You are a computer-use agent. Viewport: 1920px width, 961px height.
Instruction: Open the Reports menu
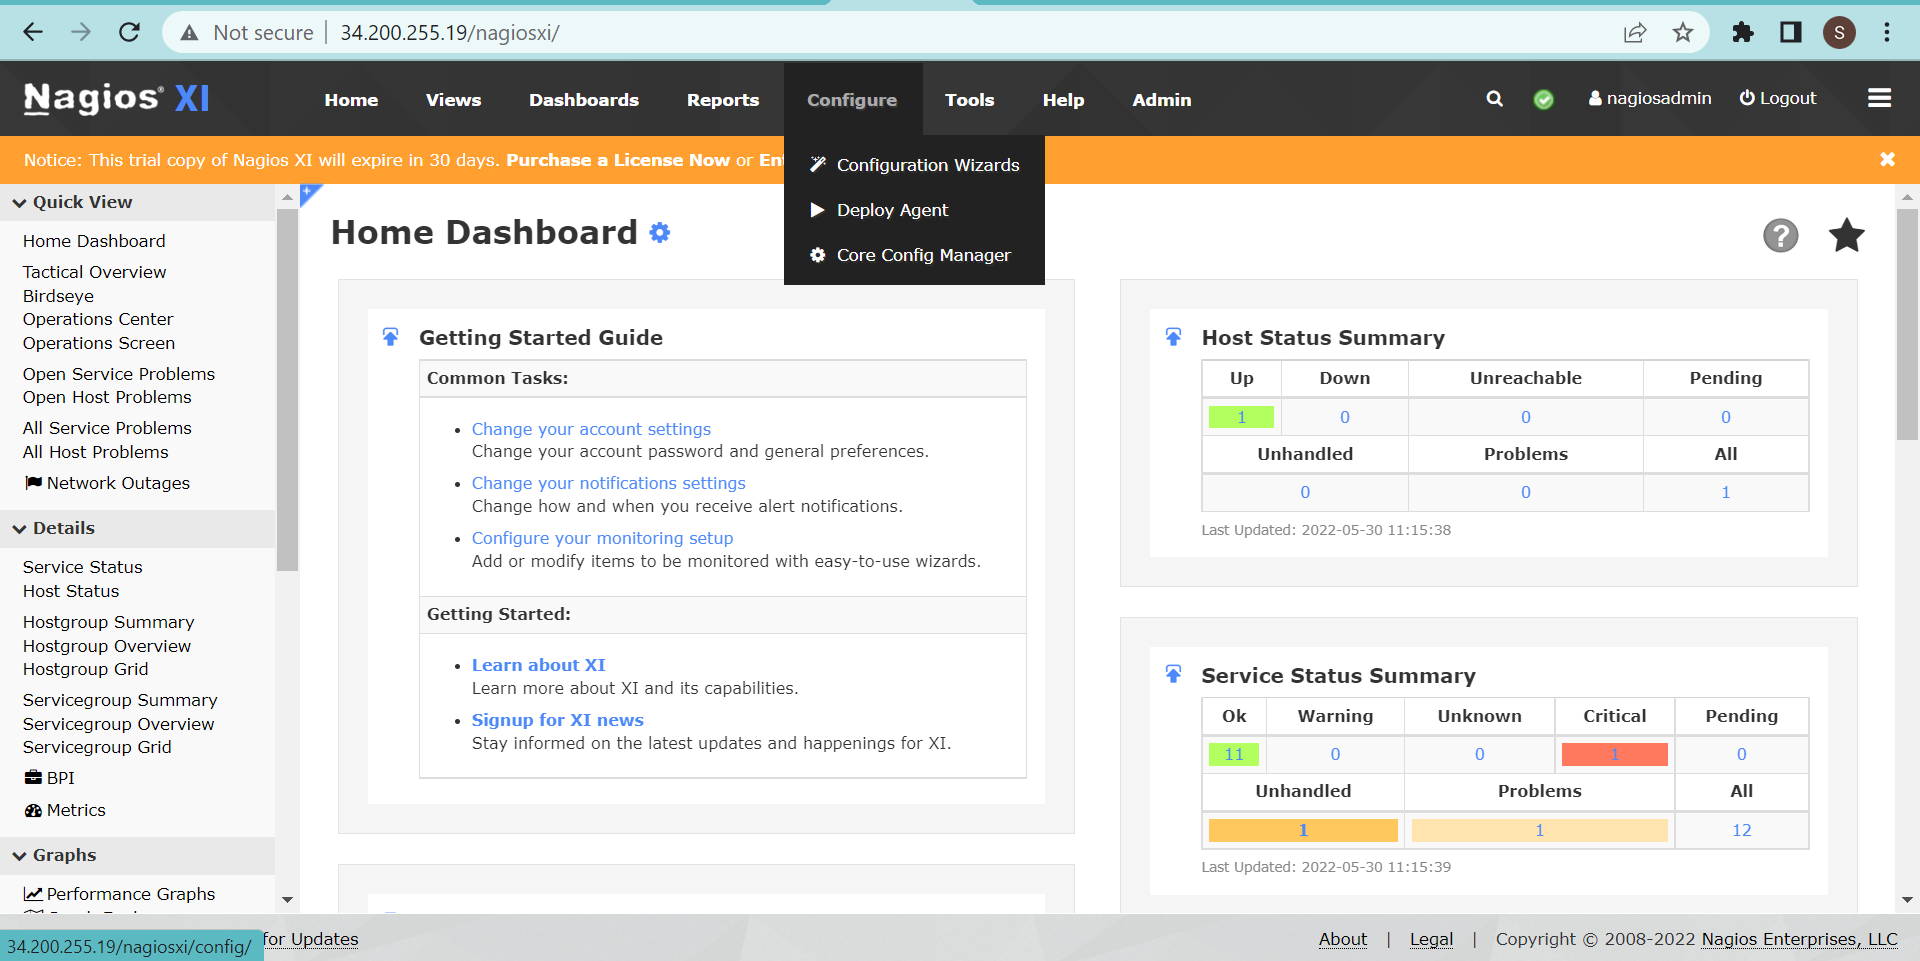coord(723,100)
